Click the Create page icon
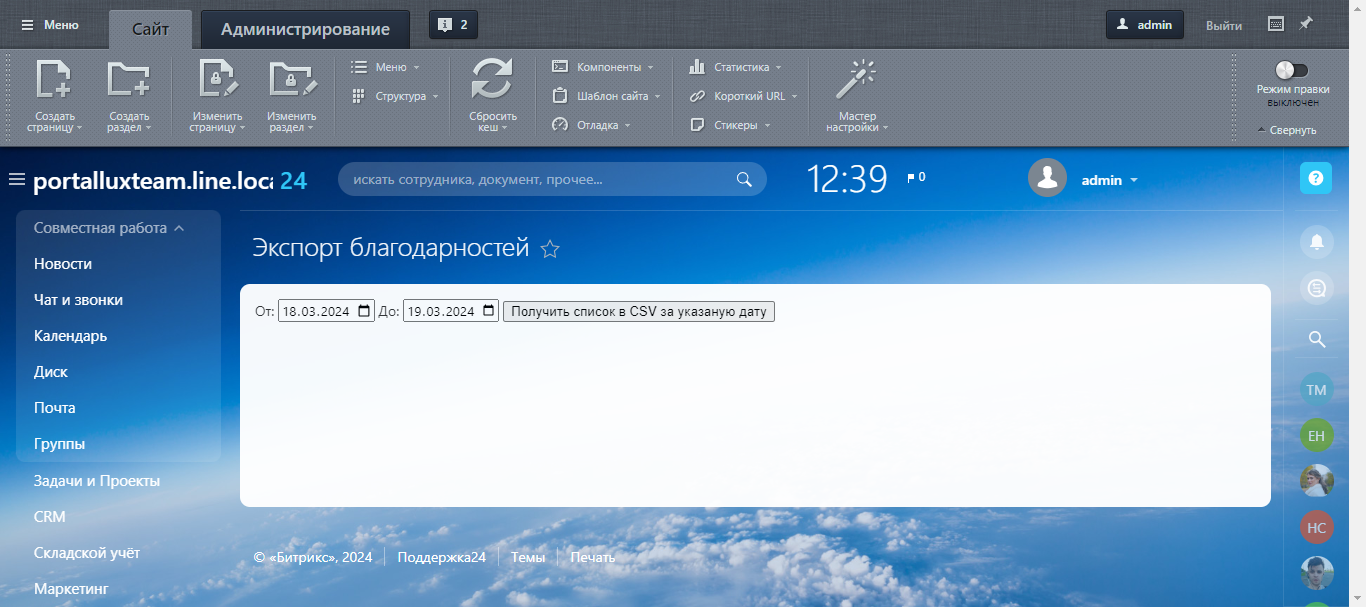The width and height of the screenshot is (1366, 607). tap(52, 80)
